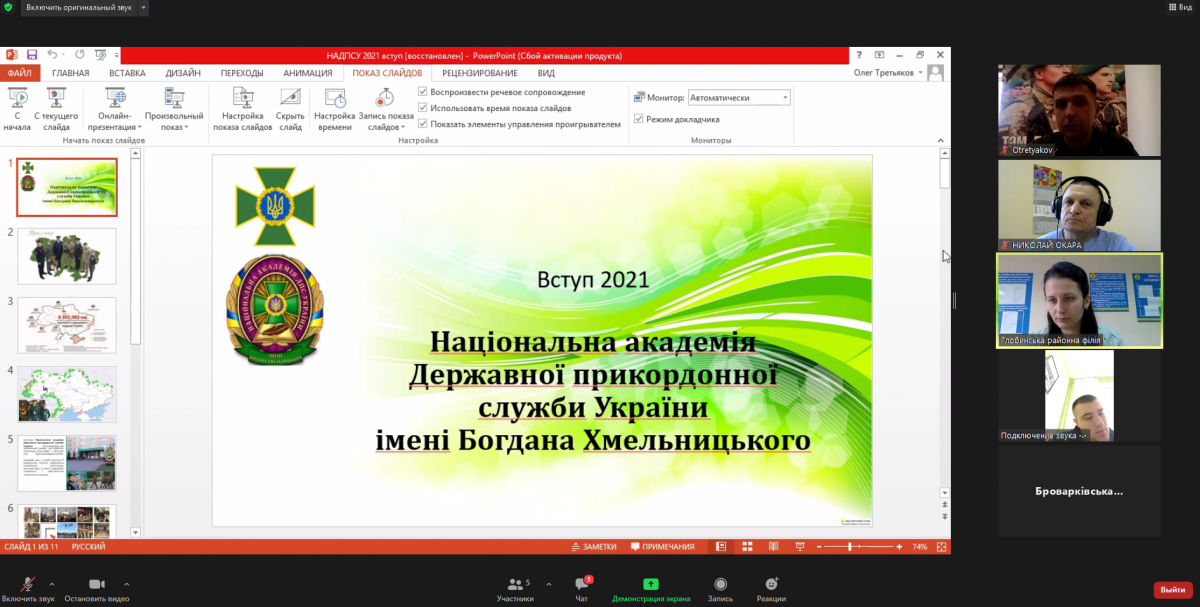Open the Монитор dropdown list

coord(784,98)
